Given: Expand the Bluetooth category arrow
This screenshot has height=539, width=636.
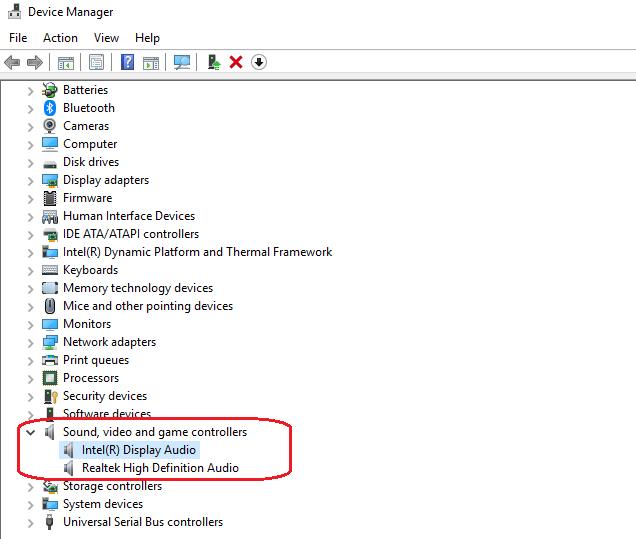Looking at the screenshot, I should coord(30,108).
